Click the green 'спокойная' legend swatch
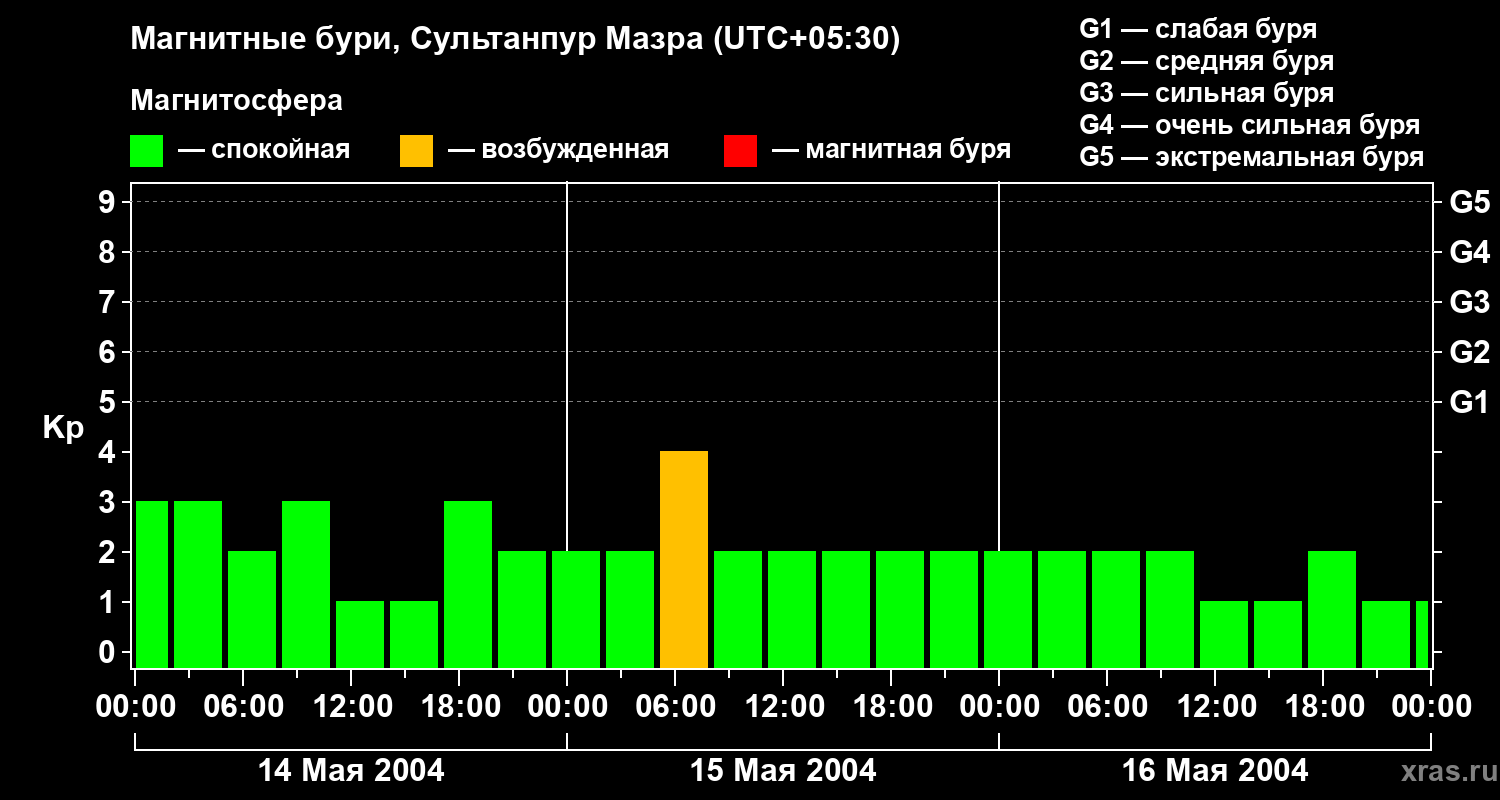The height and width of the screenshot is (800, 1500). click(147, 151)
